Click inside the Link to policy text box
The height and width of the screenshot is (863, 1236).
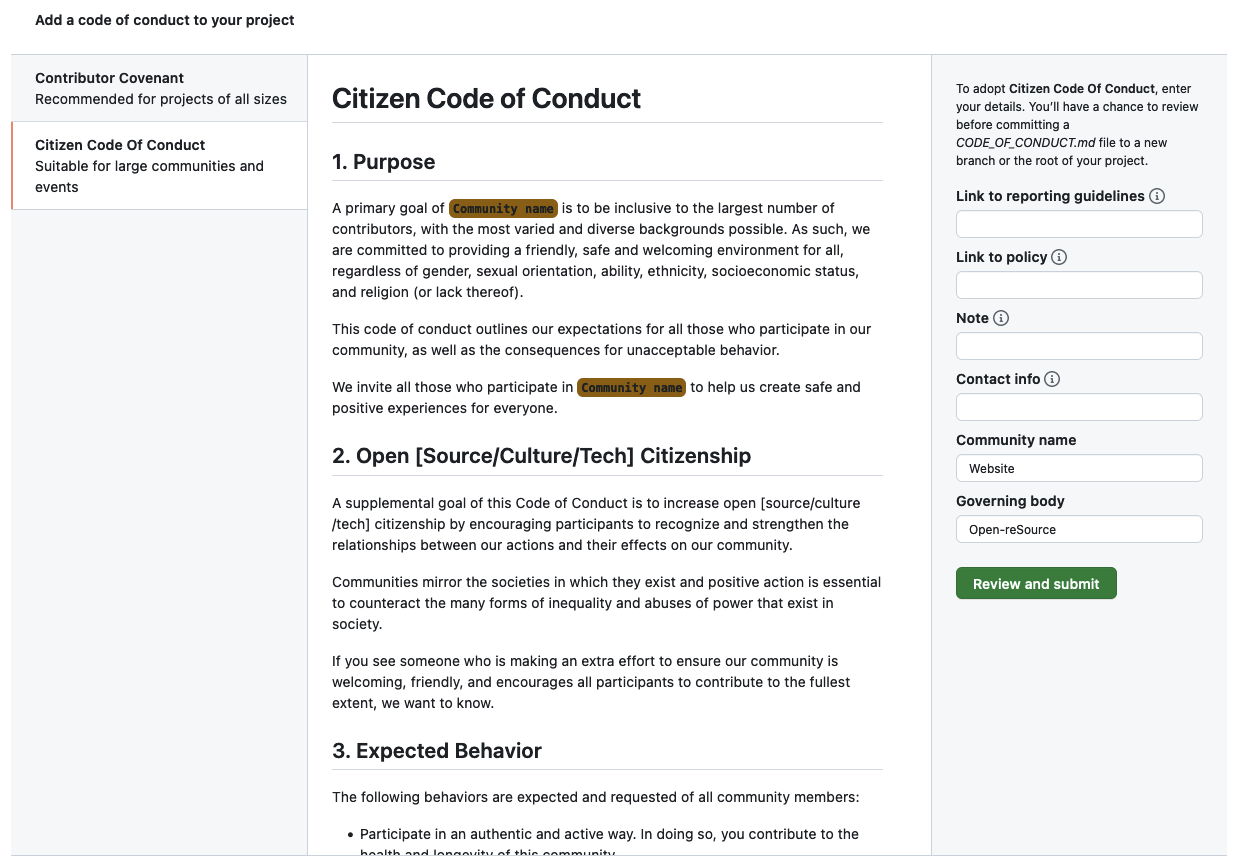click(1078, 285)
